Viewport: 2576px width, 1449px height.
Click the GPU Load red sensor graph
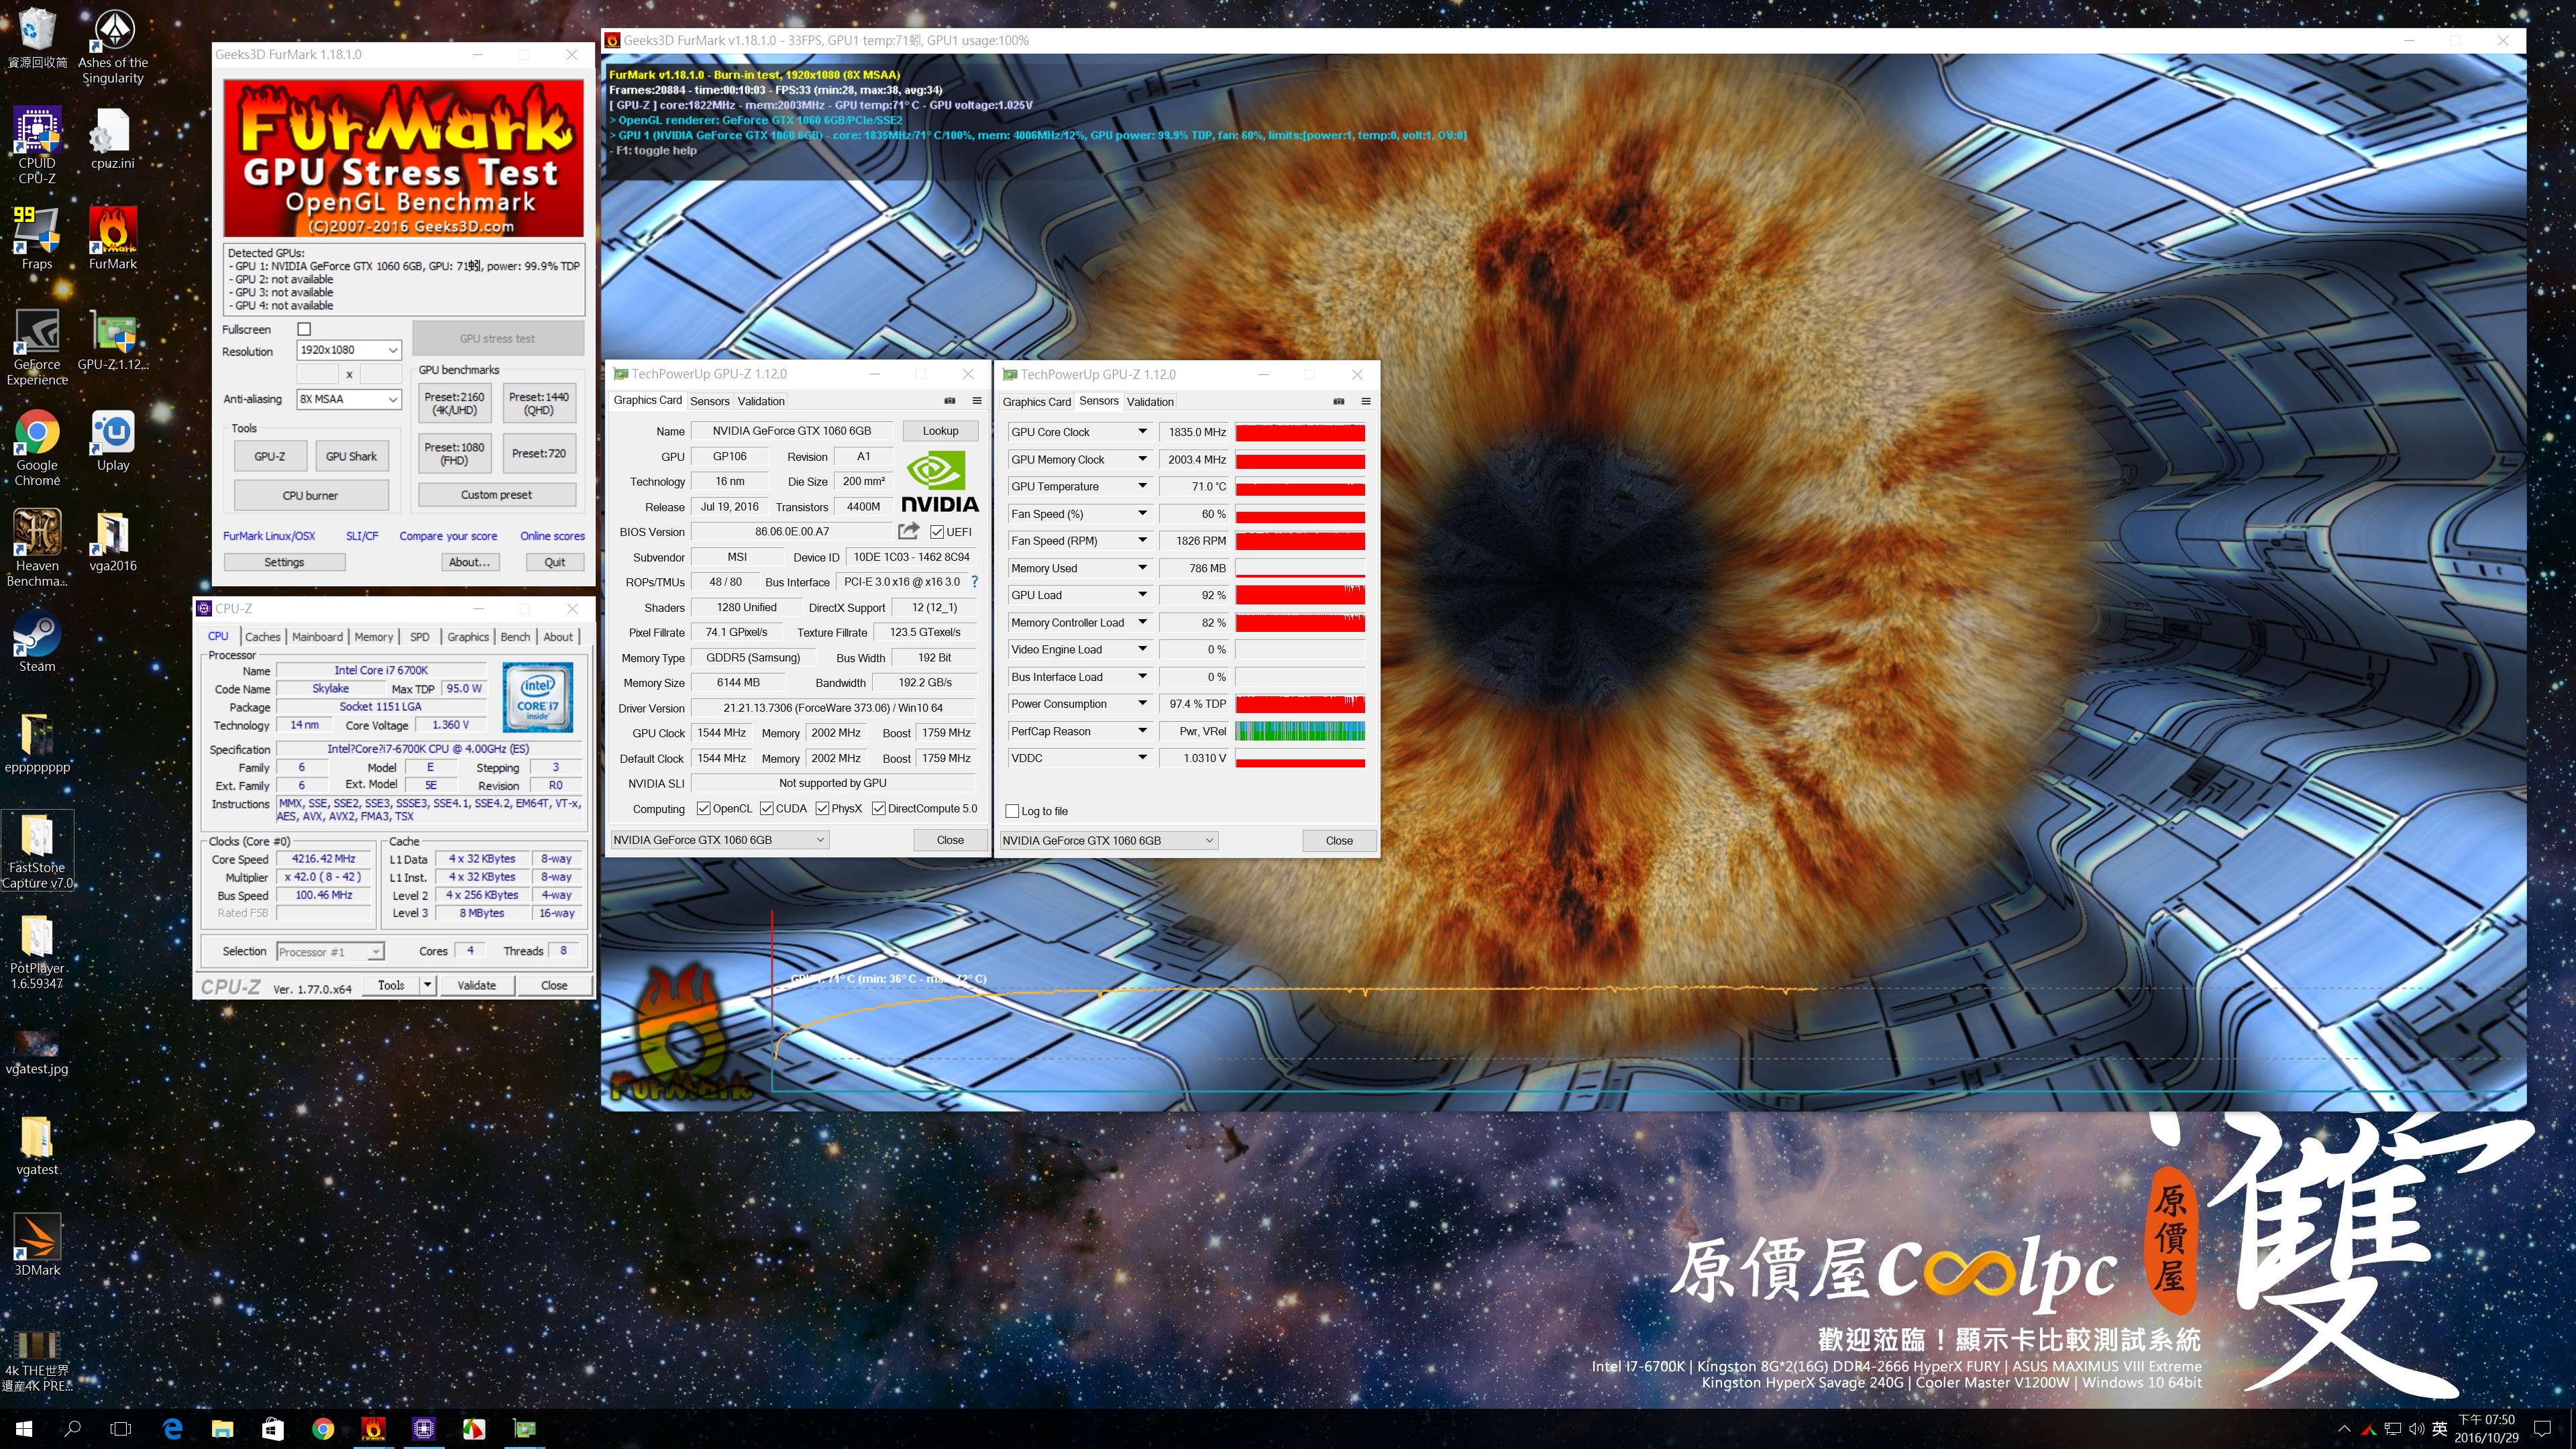point(1300,595)
